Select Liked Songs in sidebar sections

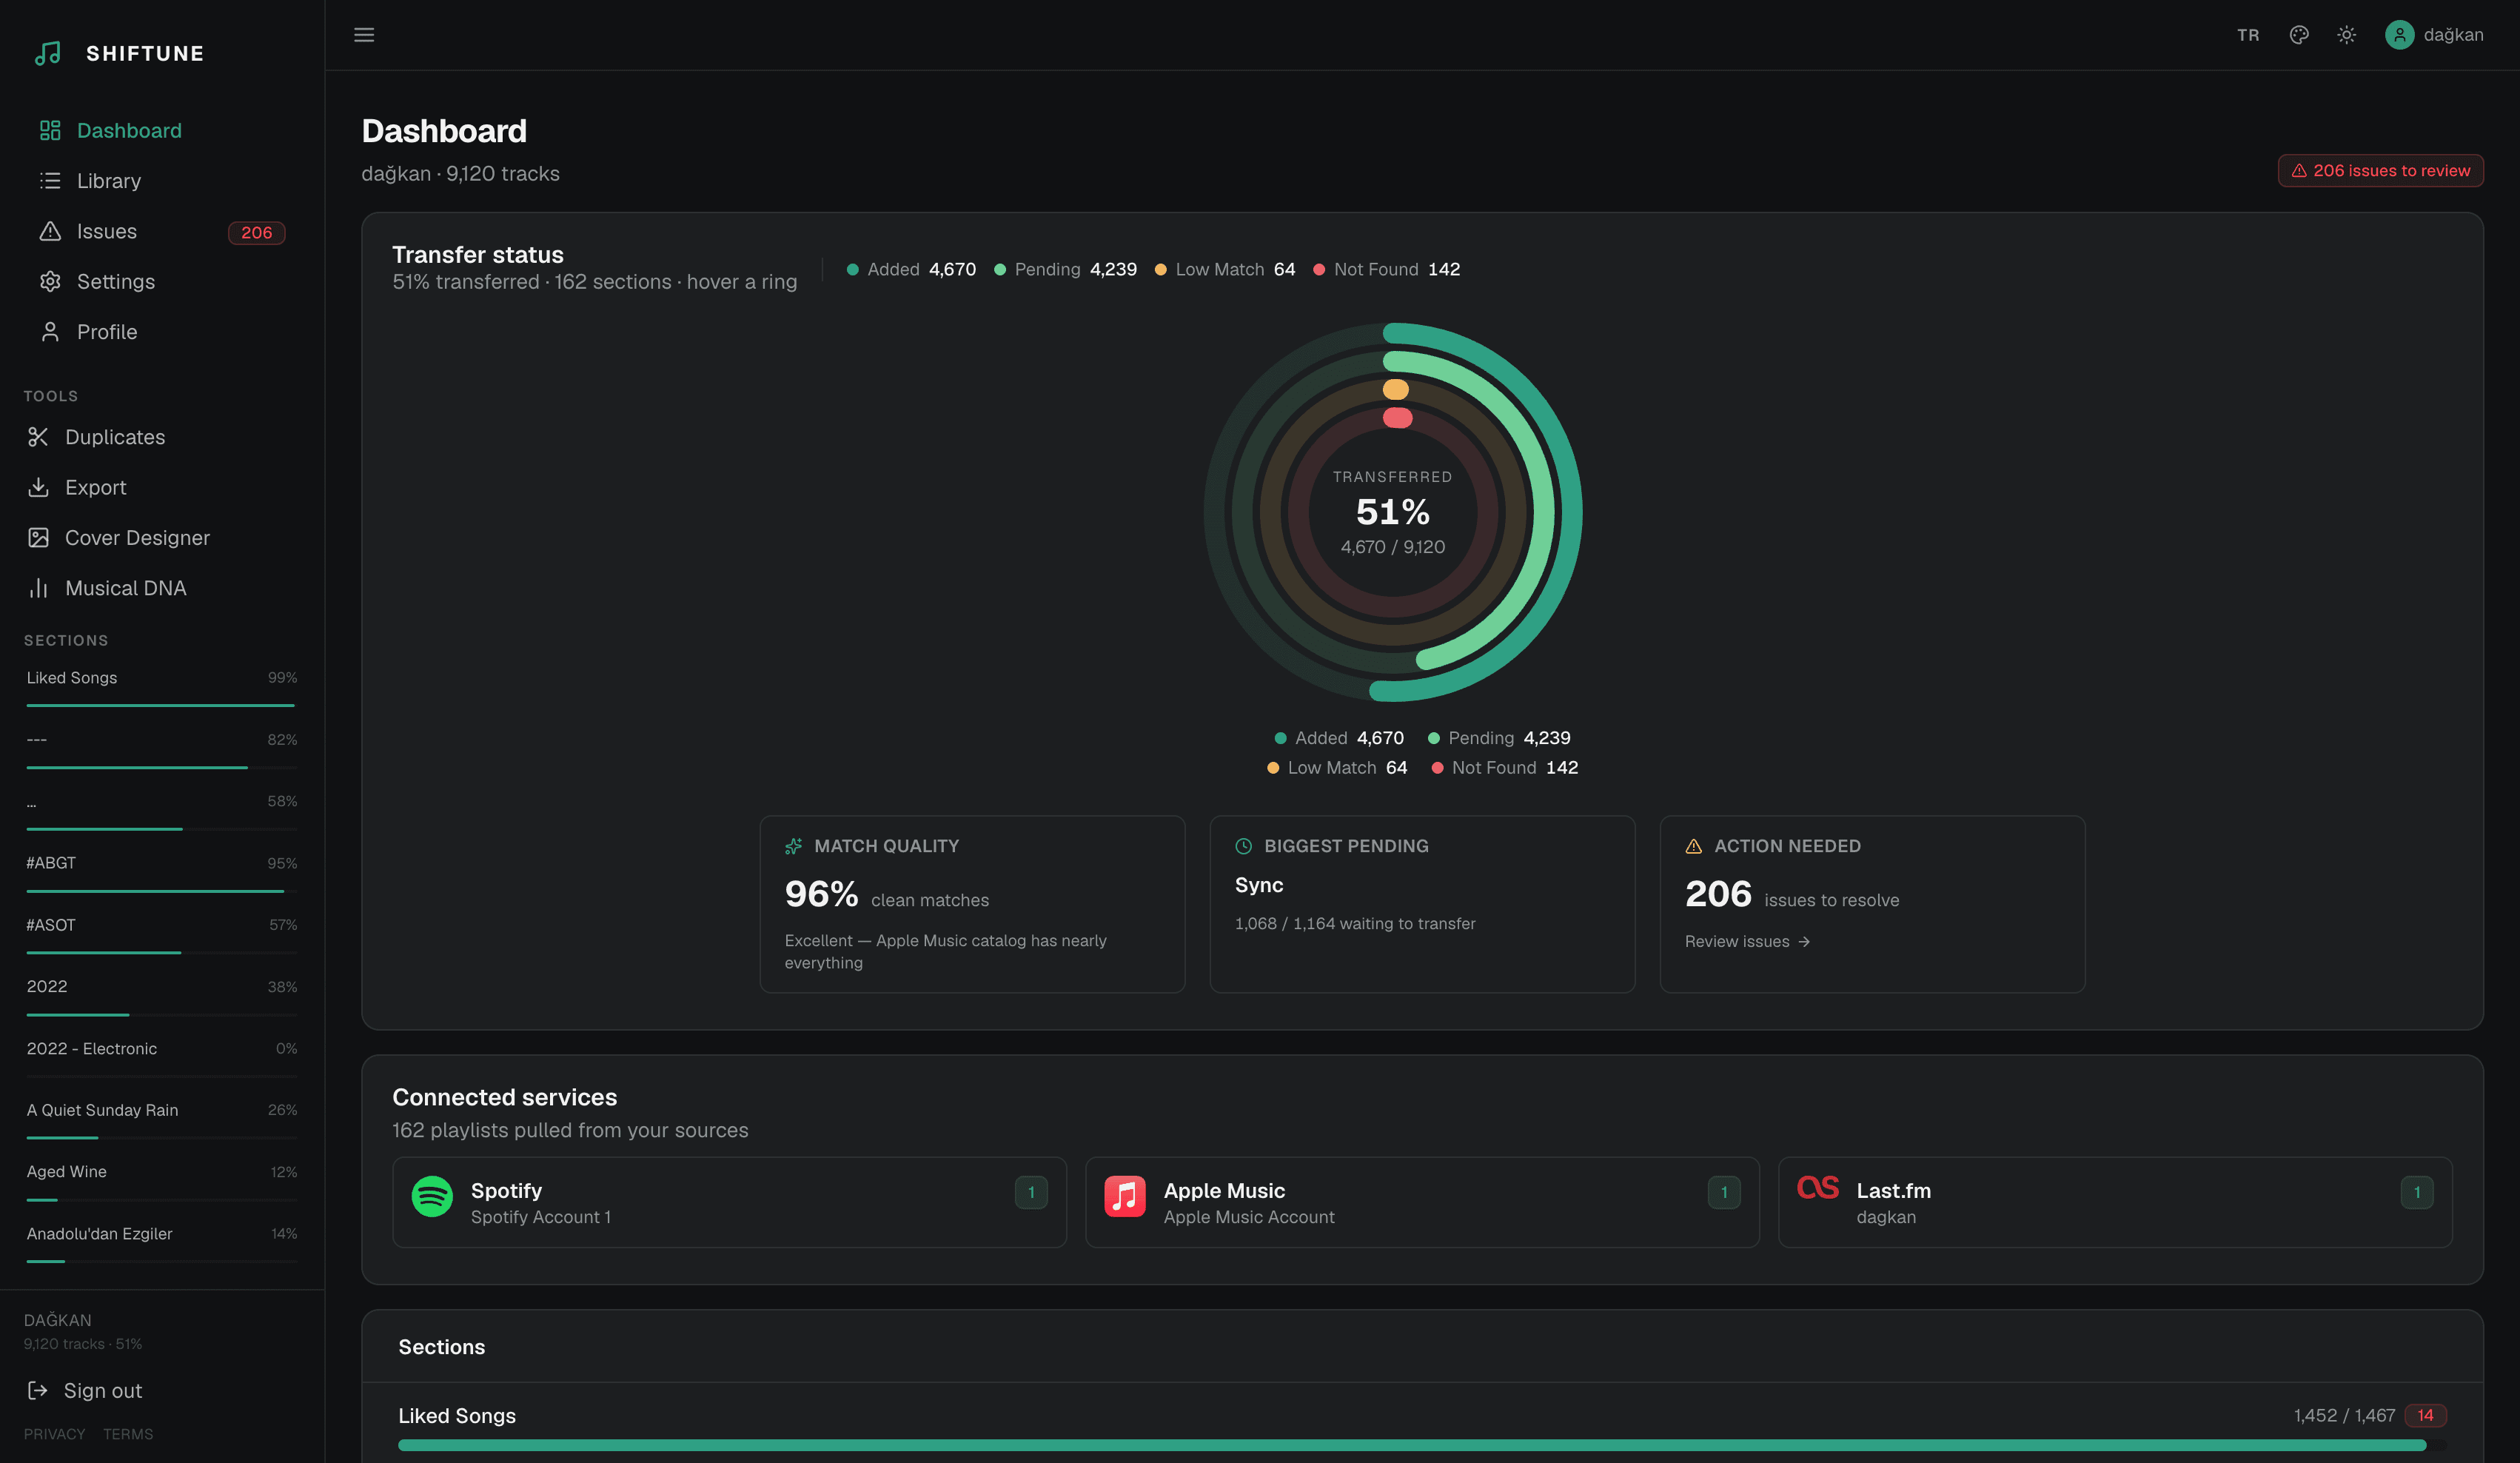[162, 688]
